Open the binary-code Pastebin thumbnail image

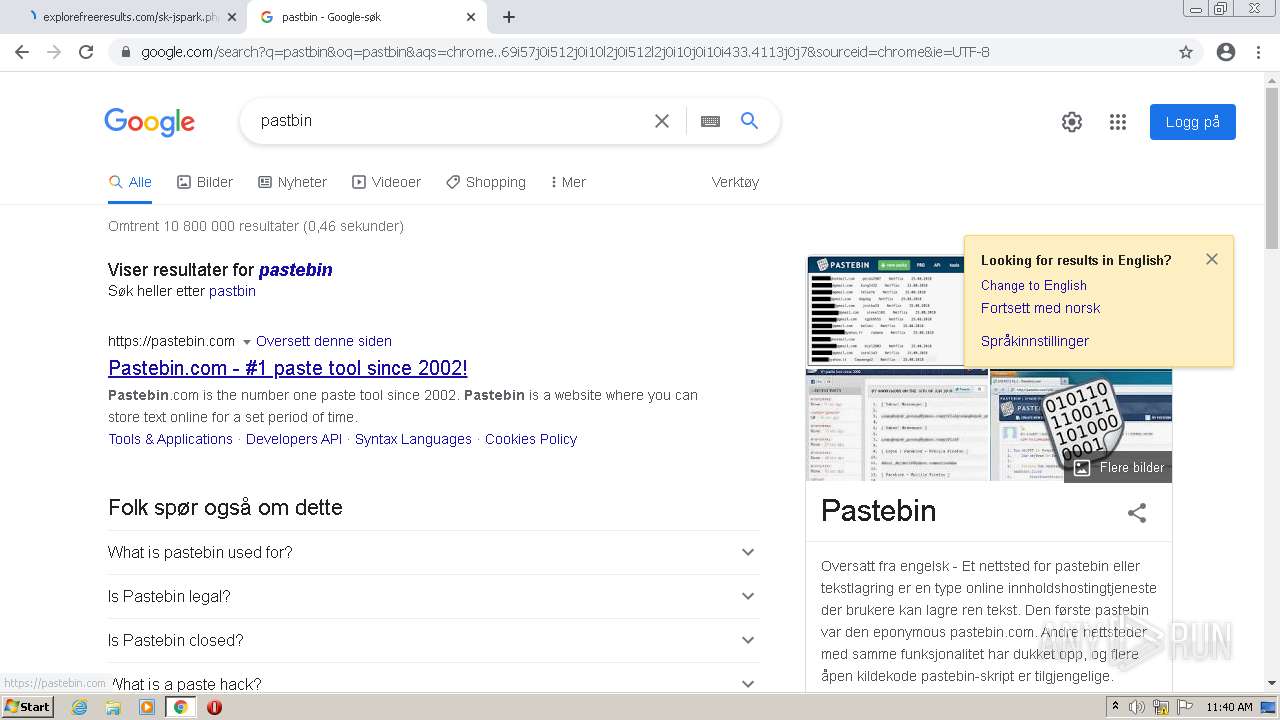(x=1081, y=425)
